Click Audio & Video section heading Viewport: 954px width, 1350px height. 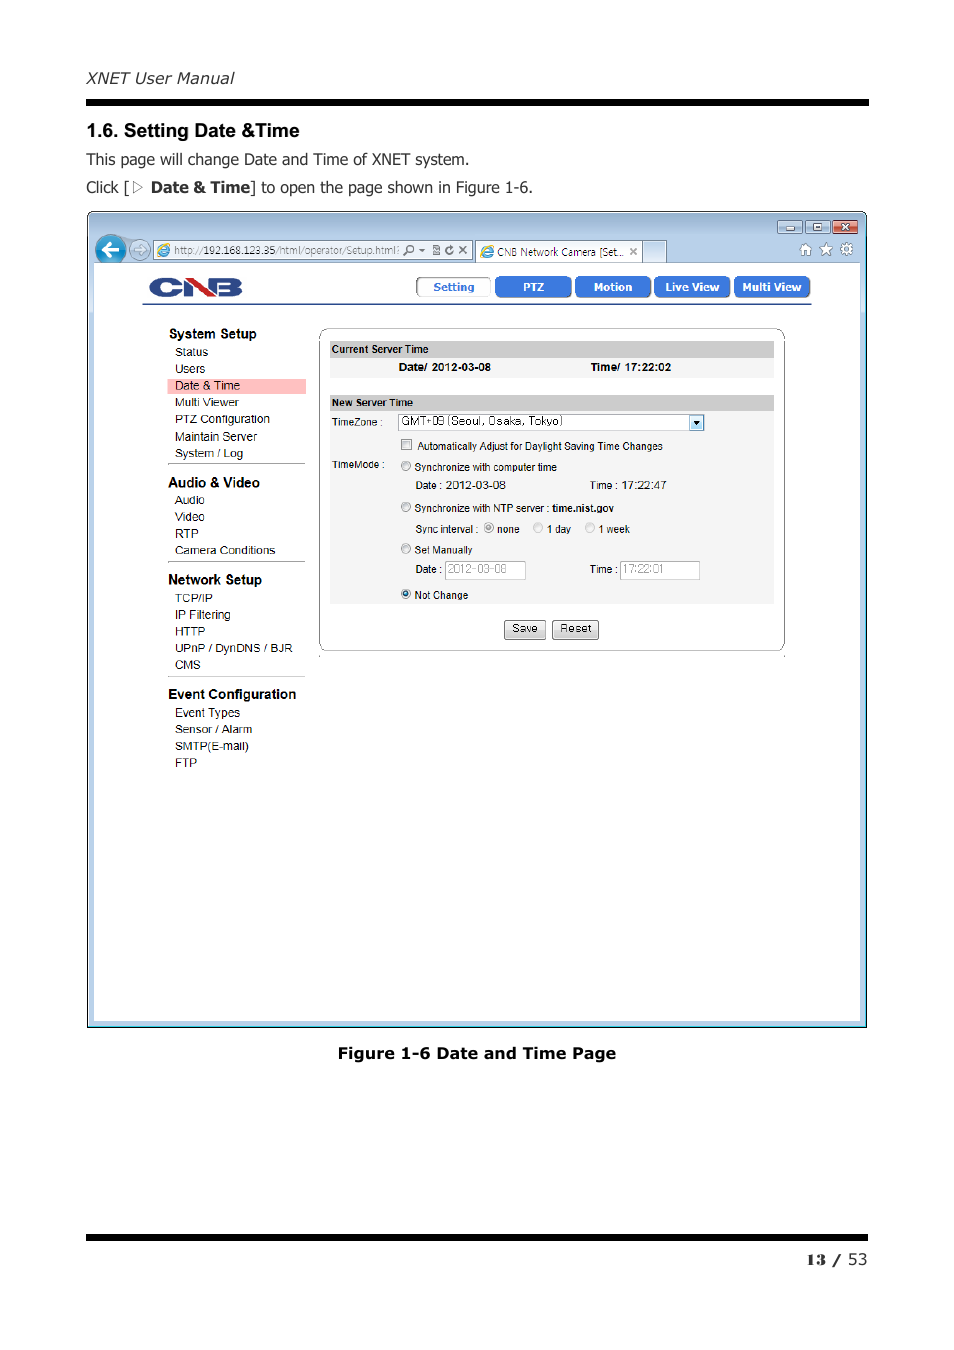[x=214, y=483]
